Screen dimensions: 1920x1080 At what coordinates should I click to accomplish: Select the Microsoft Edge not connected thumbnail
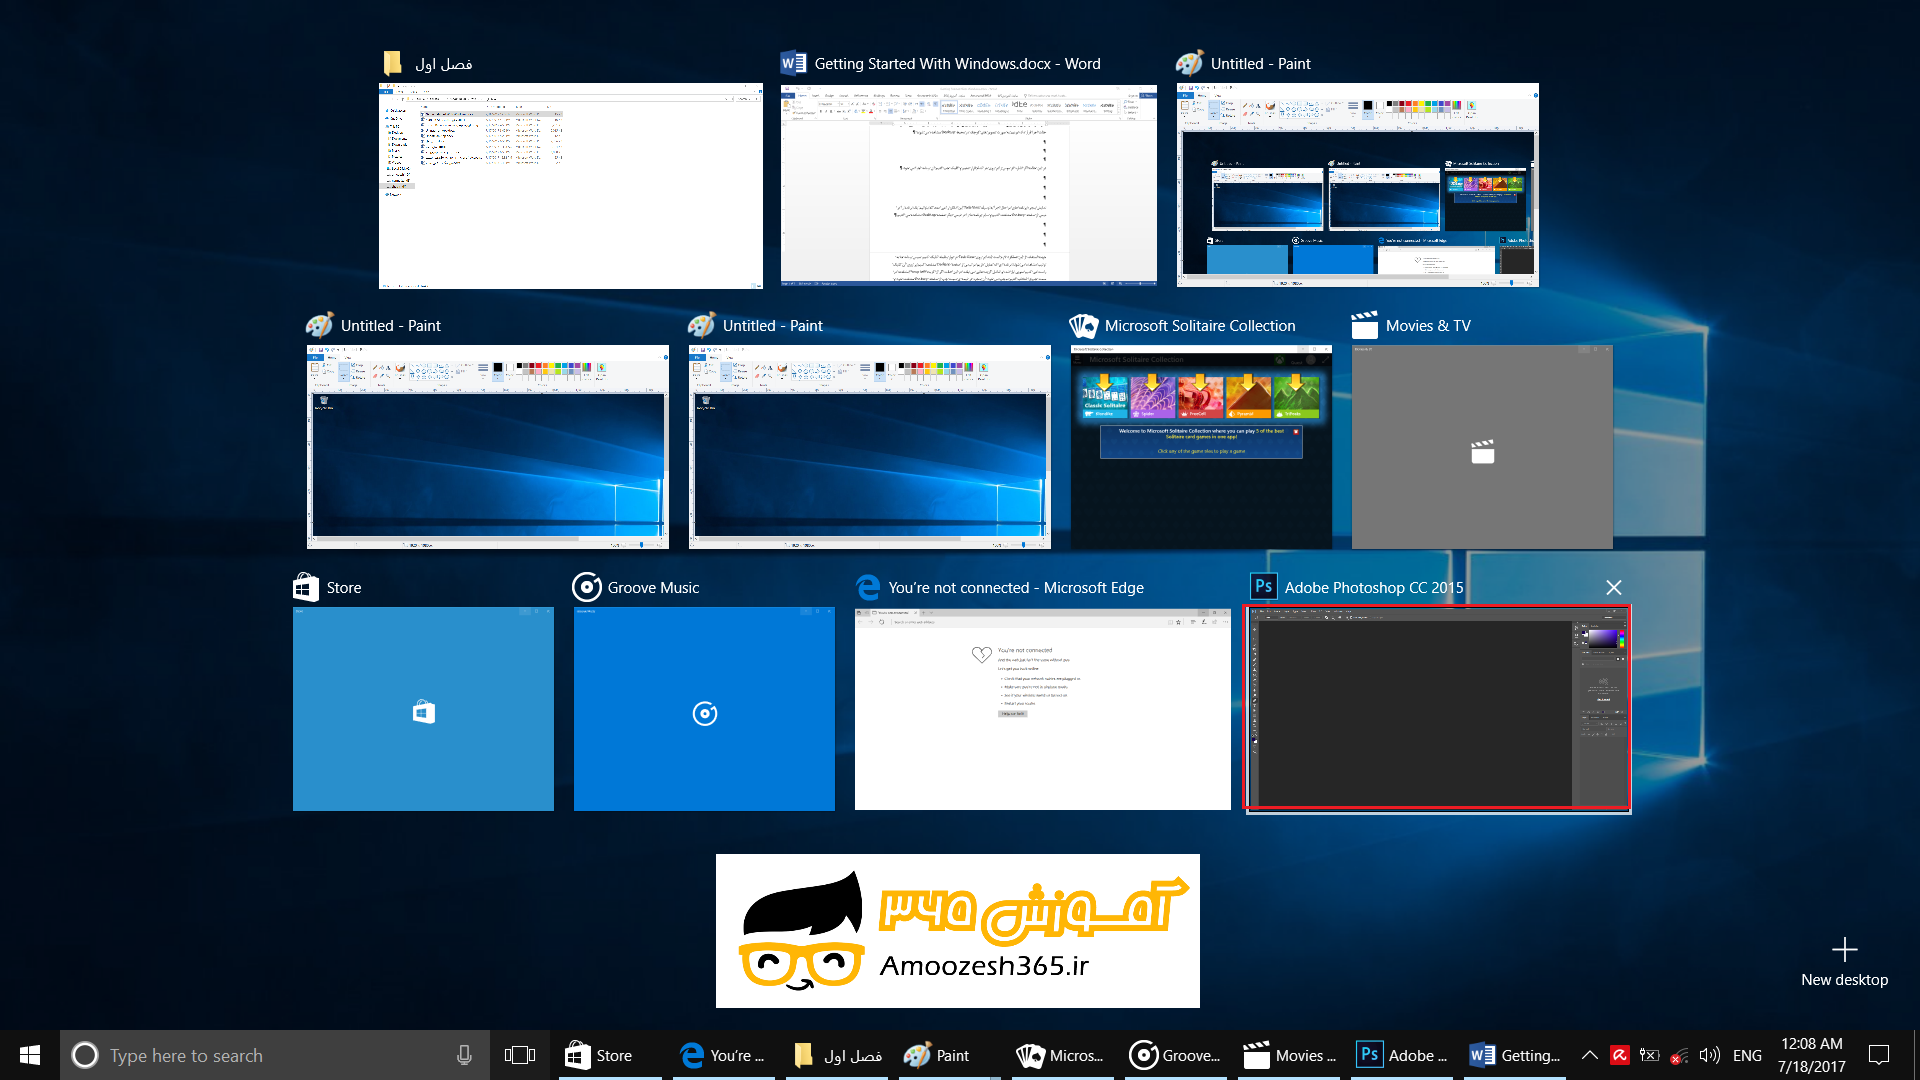pyautogui.click(x=1042, y=709)
